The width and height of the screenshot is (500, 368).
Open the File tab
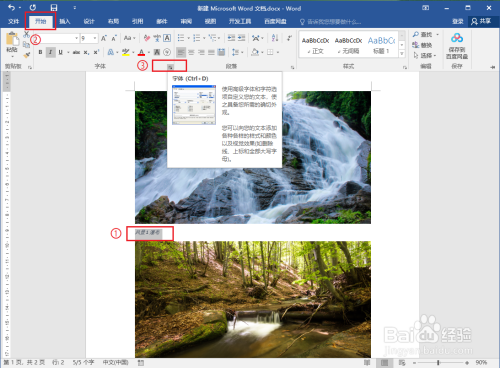tap(13, 21)
